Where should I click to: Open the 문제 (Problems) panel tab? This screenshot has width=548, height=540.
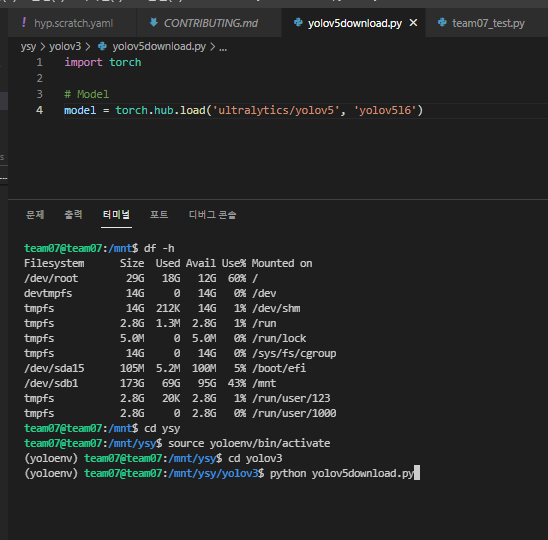click(x=35, y=214)
